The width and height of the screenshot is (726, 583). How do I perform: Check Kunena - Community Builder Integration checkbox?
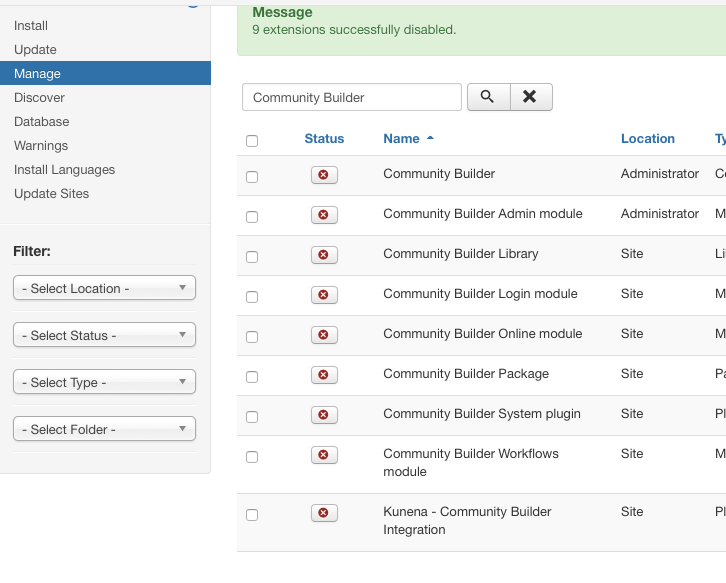tap(252, 515)
